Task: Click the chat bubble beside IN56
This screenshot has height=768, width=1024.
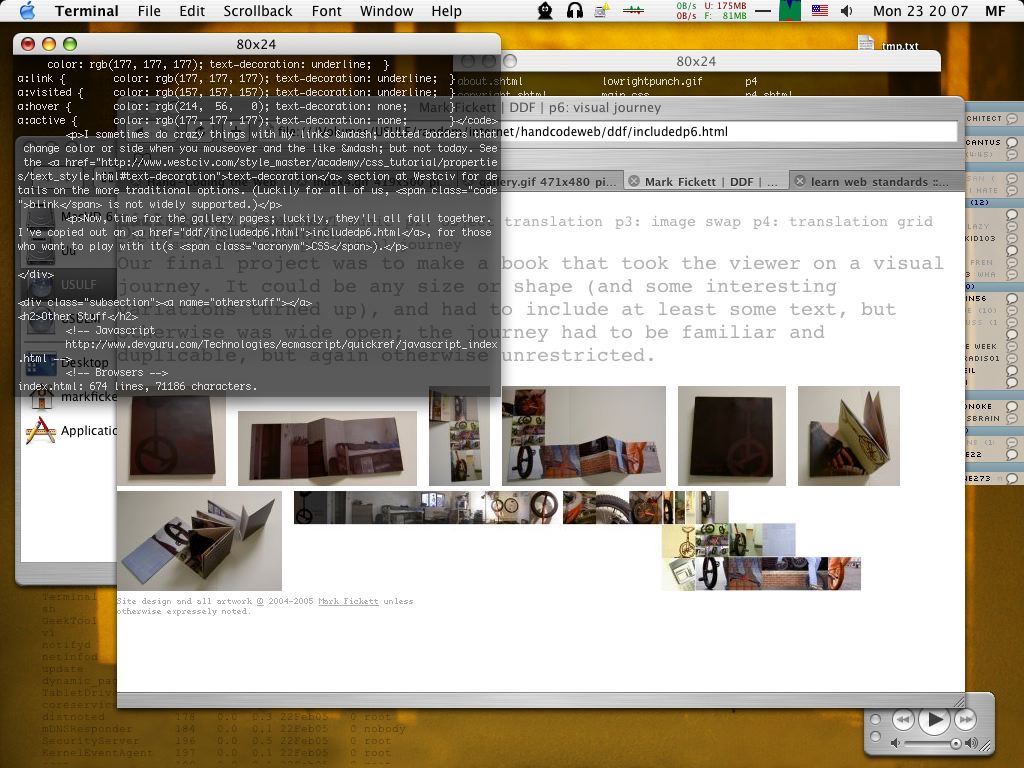Action: (1012, 298)
